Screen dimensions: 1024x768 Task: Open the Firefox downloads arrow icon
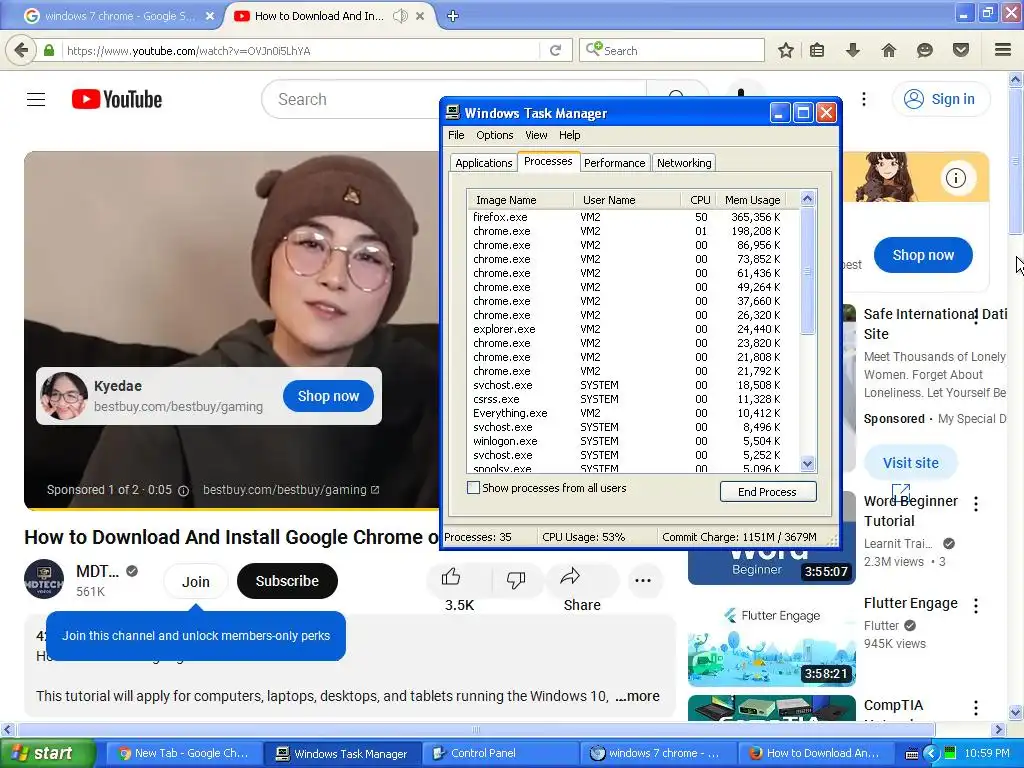point(852,50)
